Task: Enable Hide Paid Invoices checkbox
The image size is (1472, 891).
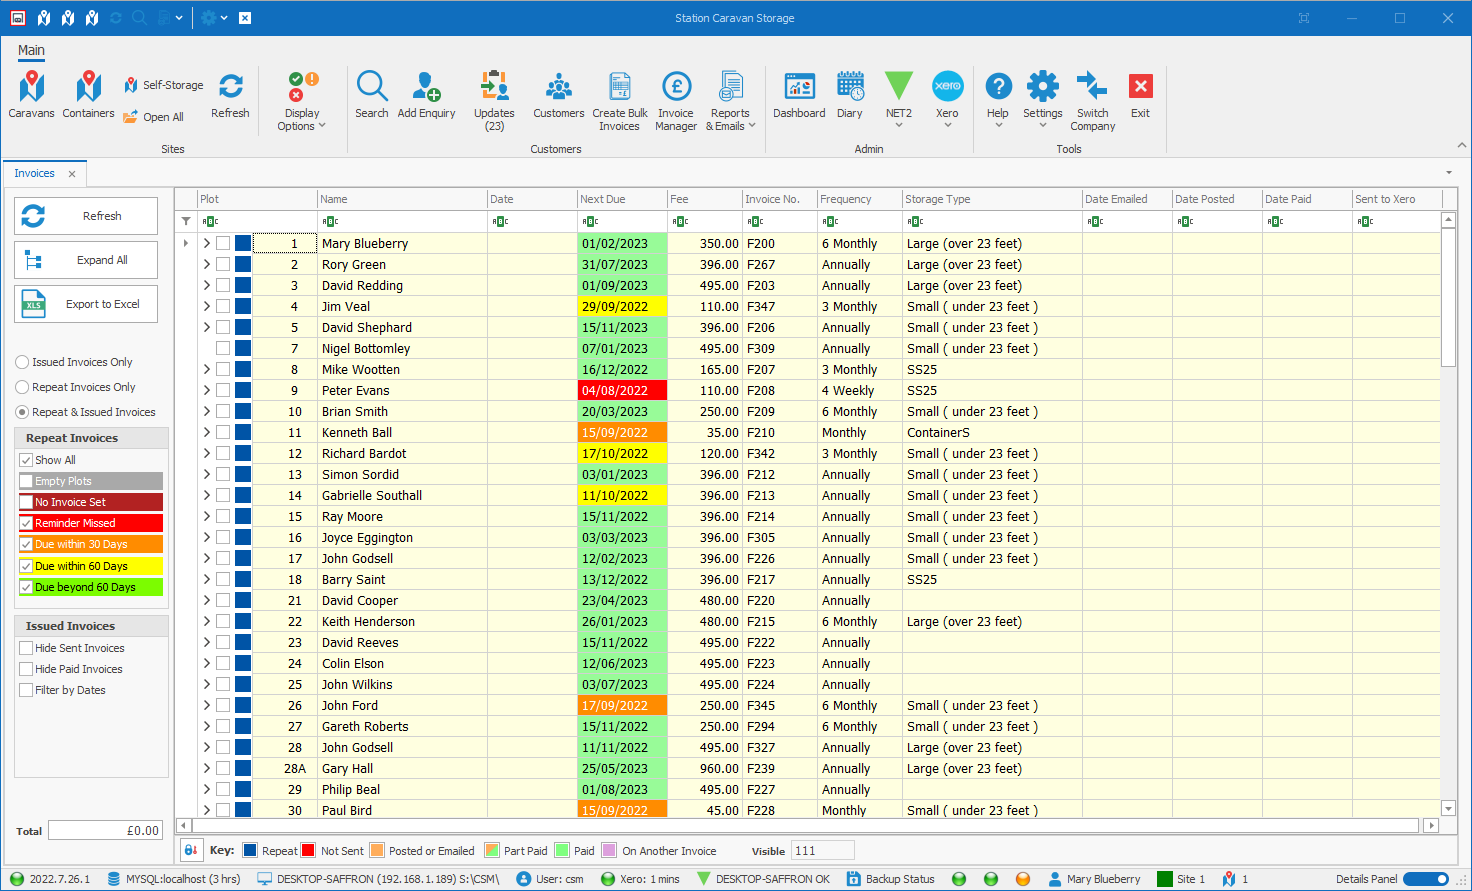Action: tap(27, 669)
